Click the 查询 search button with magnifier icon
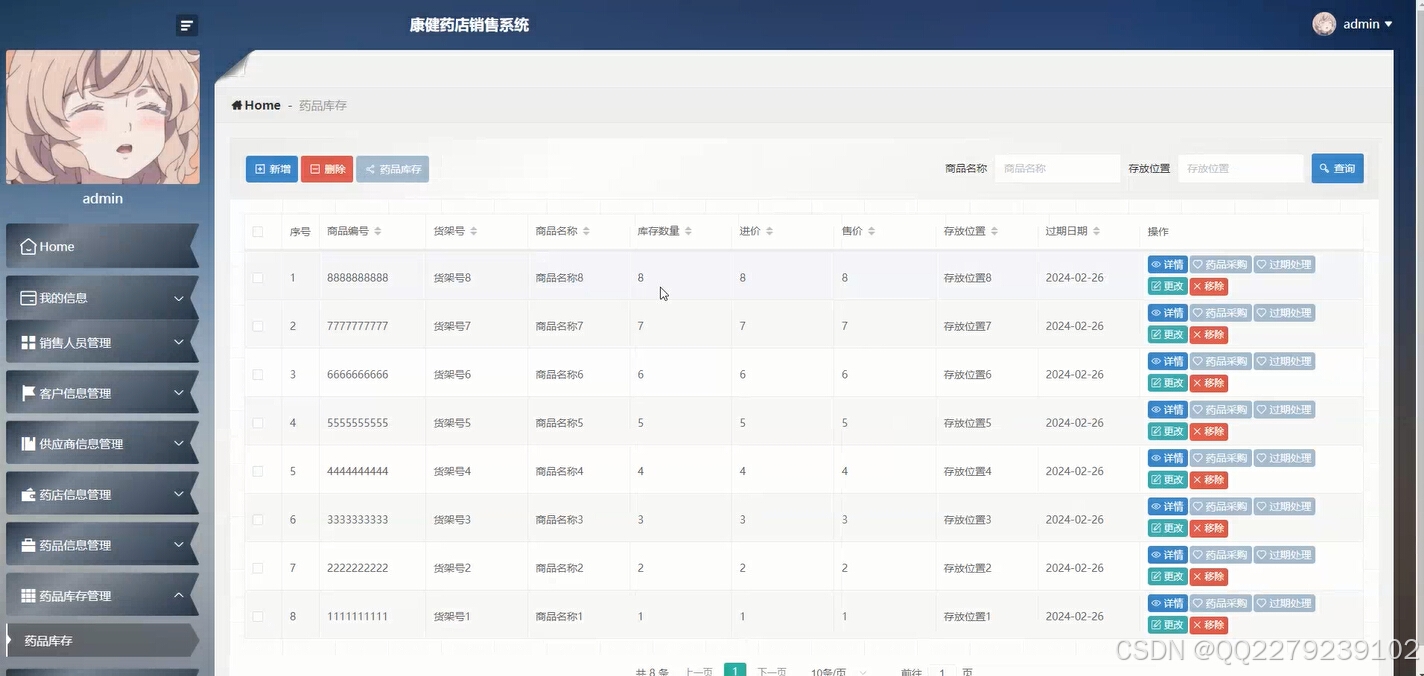 [x=1337, y=168]
